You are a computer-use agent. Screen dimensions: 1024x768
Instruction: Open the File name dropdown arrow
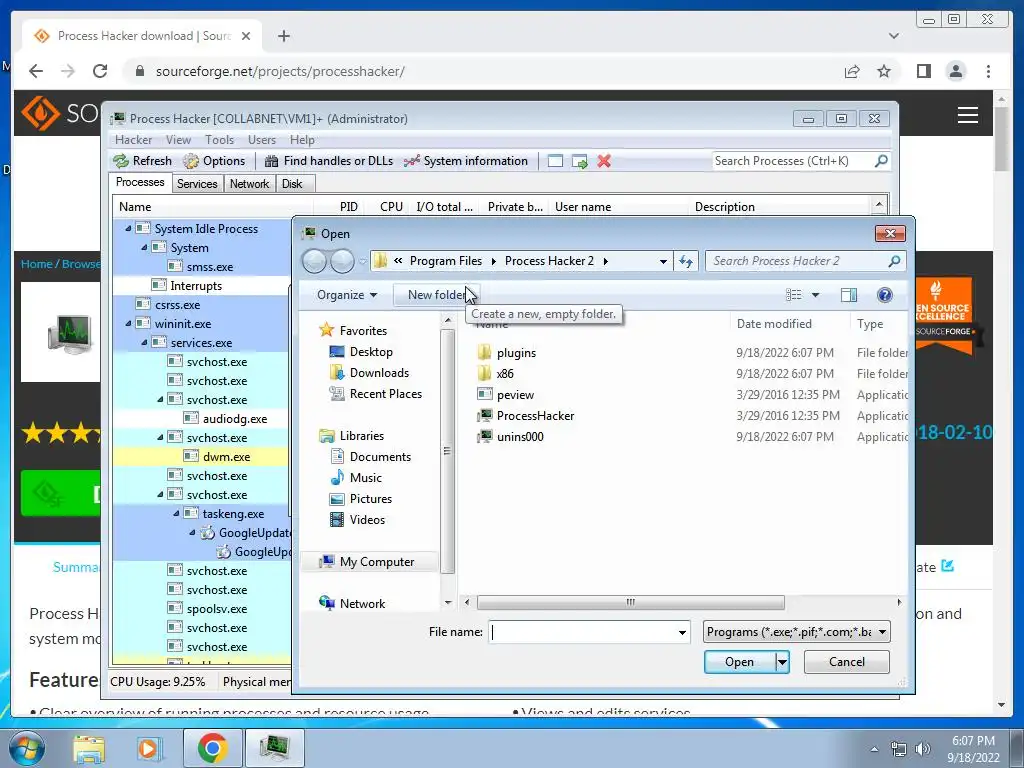(682, 632)
